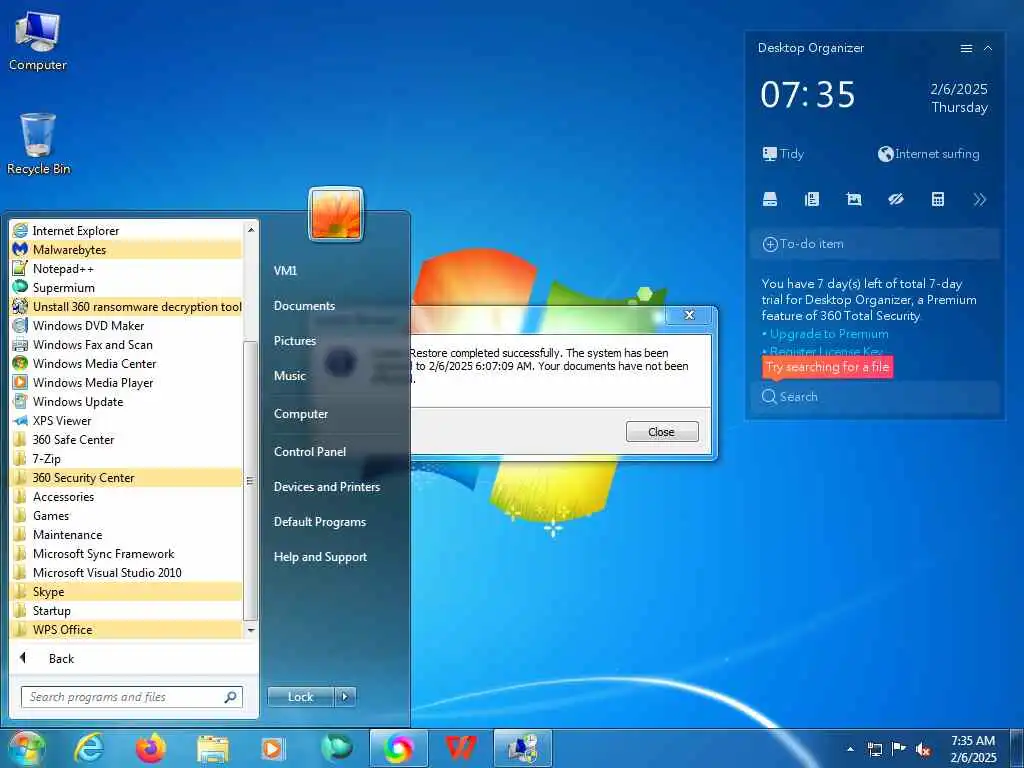Click the Desktop Organizer Search field
Image resolution: width=1024 pixels, height=768 pixels.
(x=875, y=396)
